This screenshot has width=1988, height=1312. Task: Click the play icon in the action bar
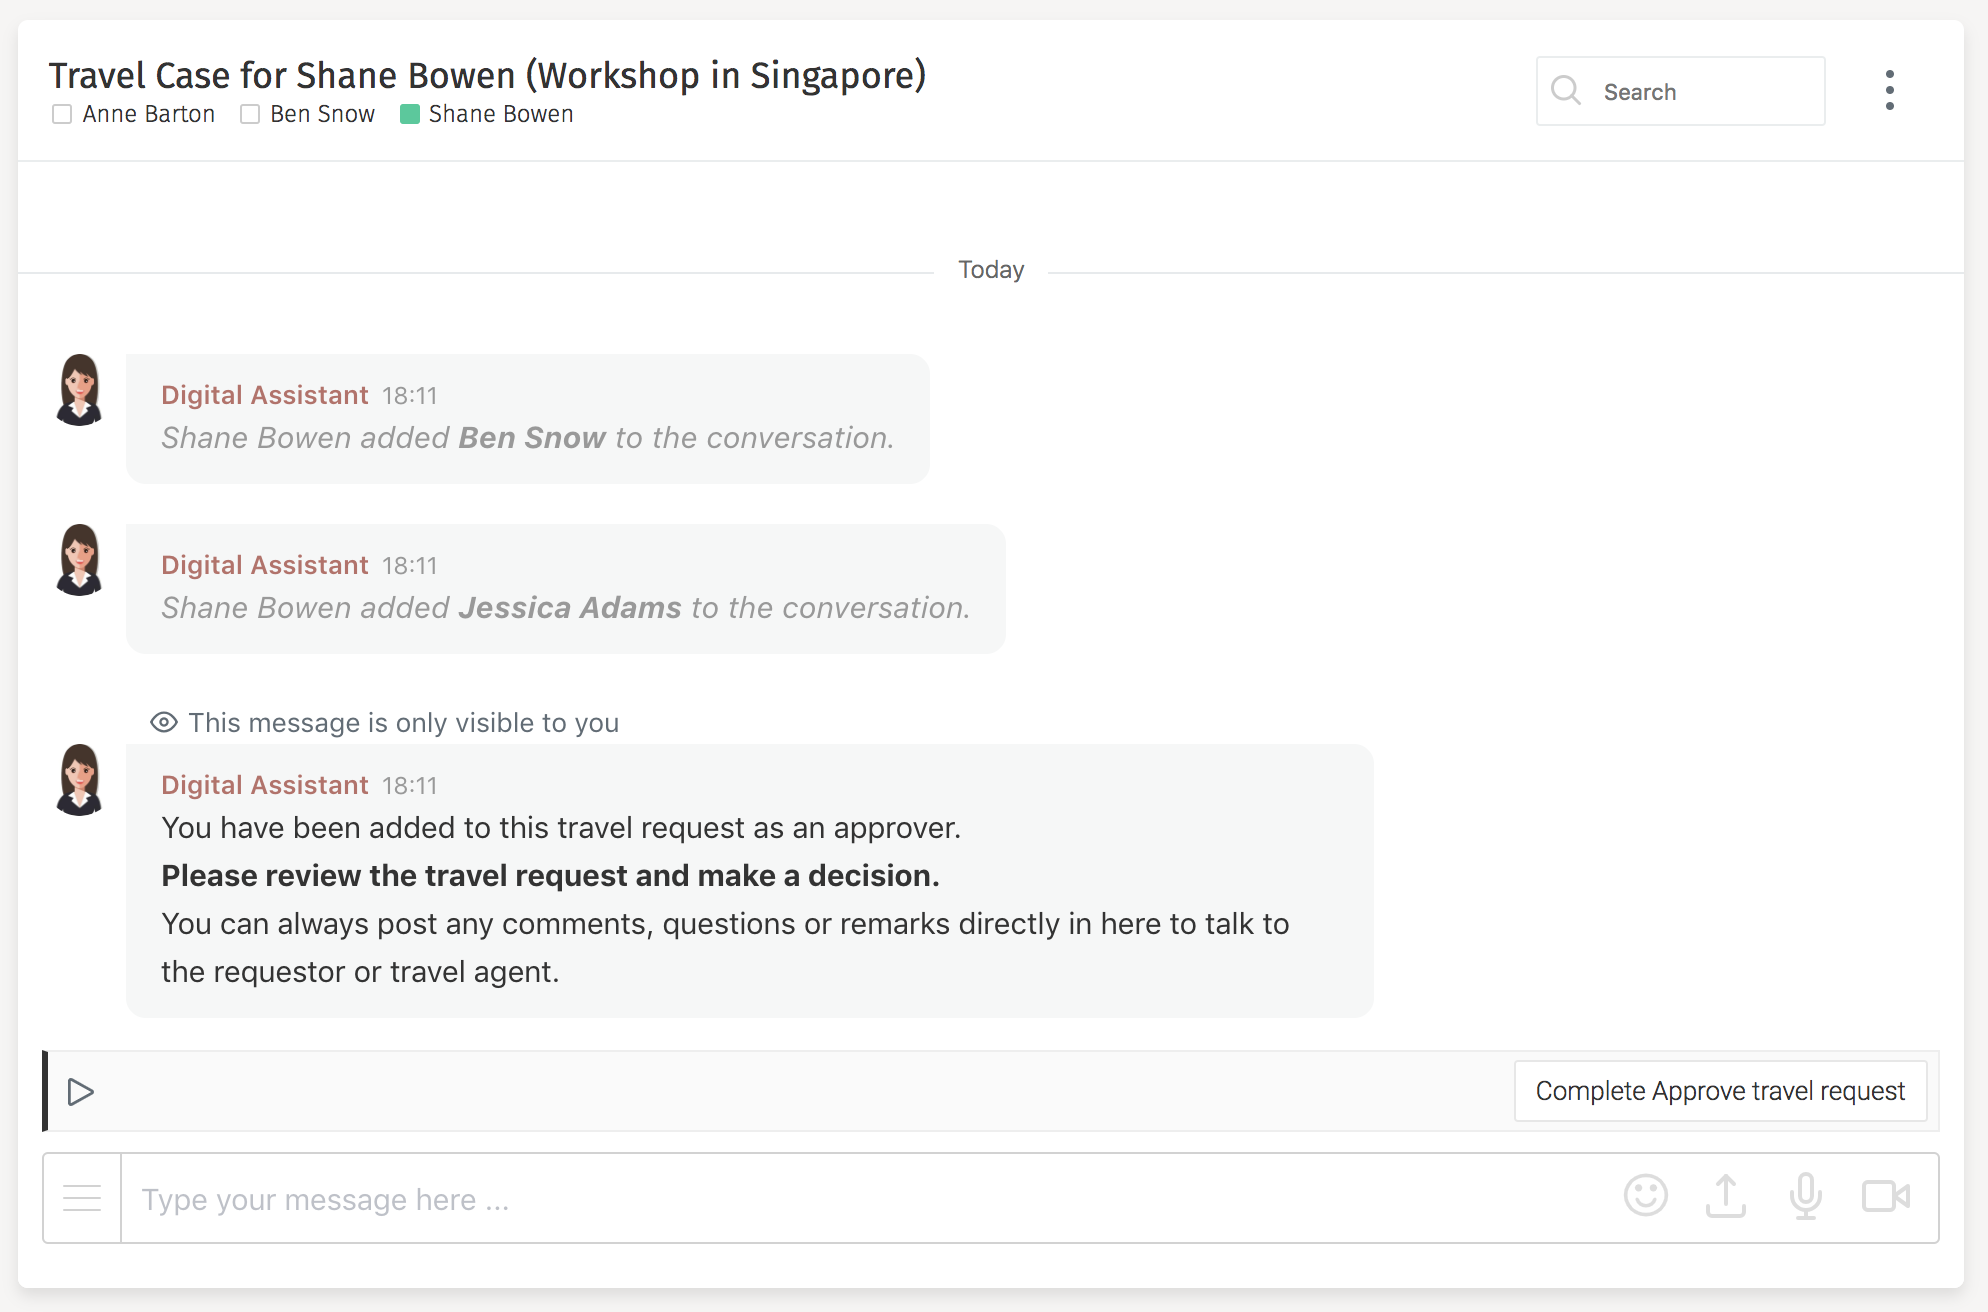[x=82, y=1092]
